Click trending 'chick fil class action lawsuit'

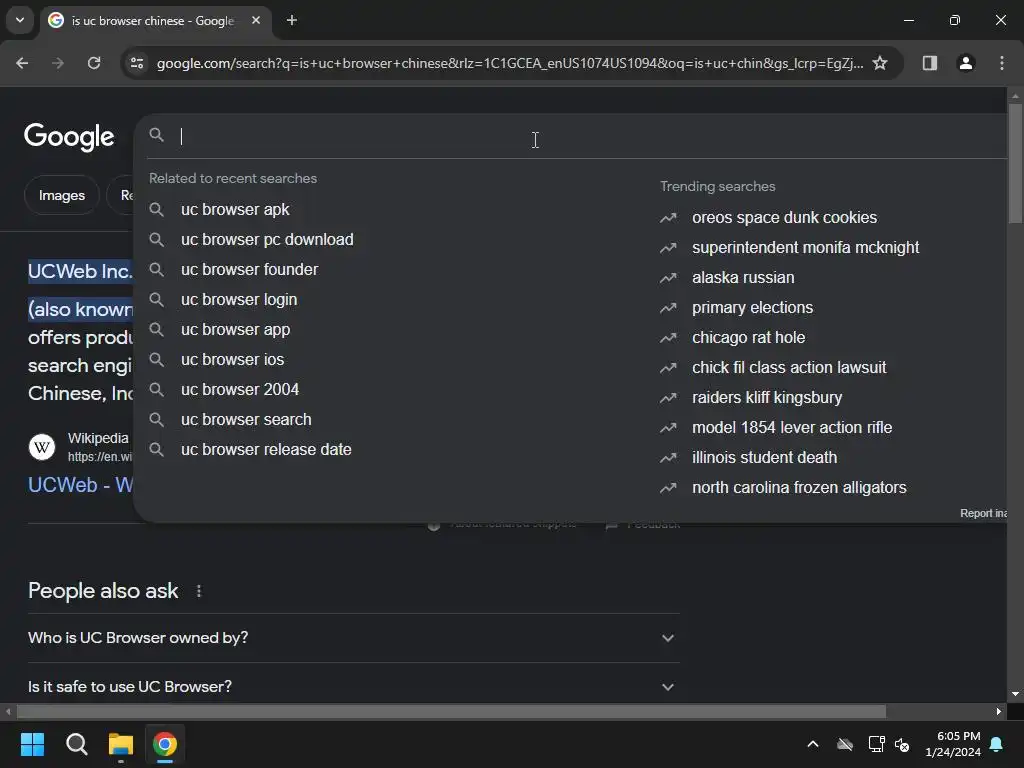pos(789,368)
